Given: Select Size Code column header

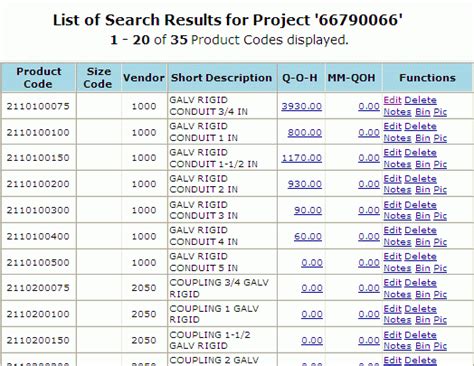Looking at the screenshot, I should click(x=98, y=78).
